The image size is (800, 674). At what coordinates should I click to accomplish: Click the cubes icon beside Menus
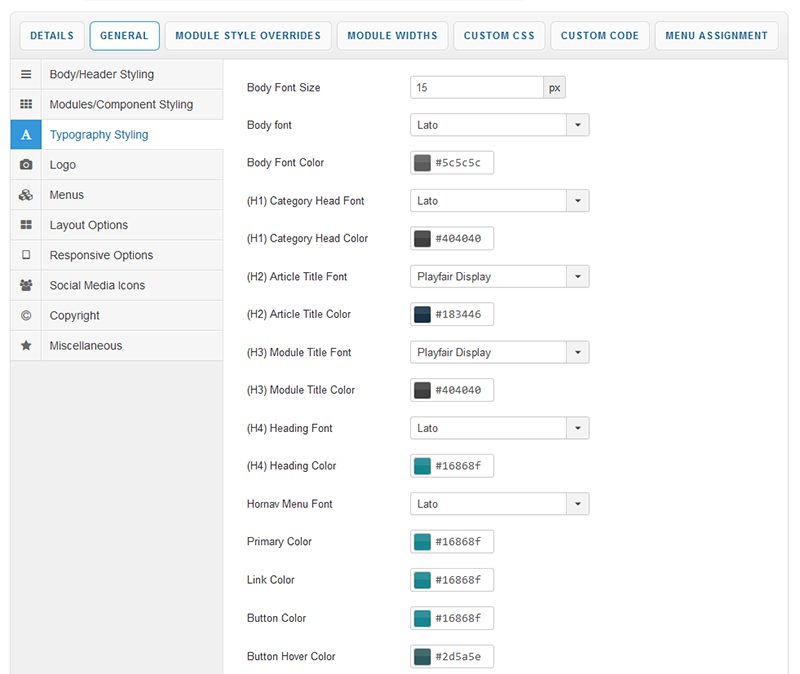tap(26, 195)
